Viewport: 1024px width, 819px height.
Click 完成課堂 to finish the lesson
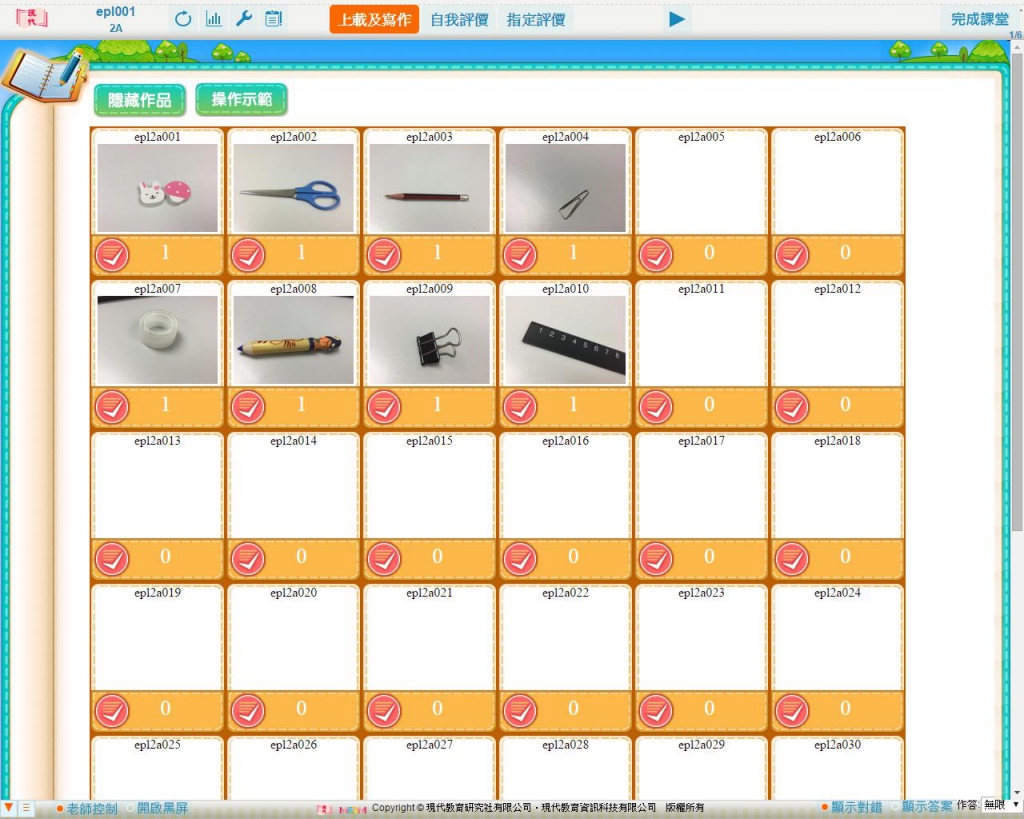coord(979,20)
